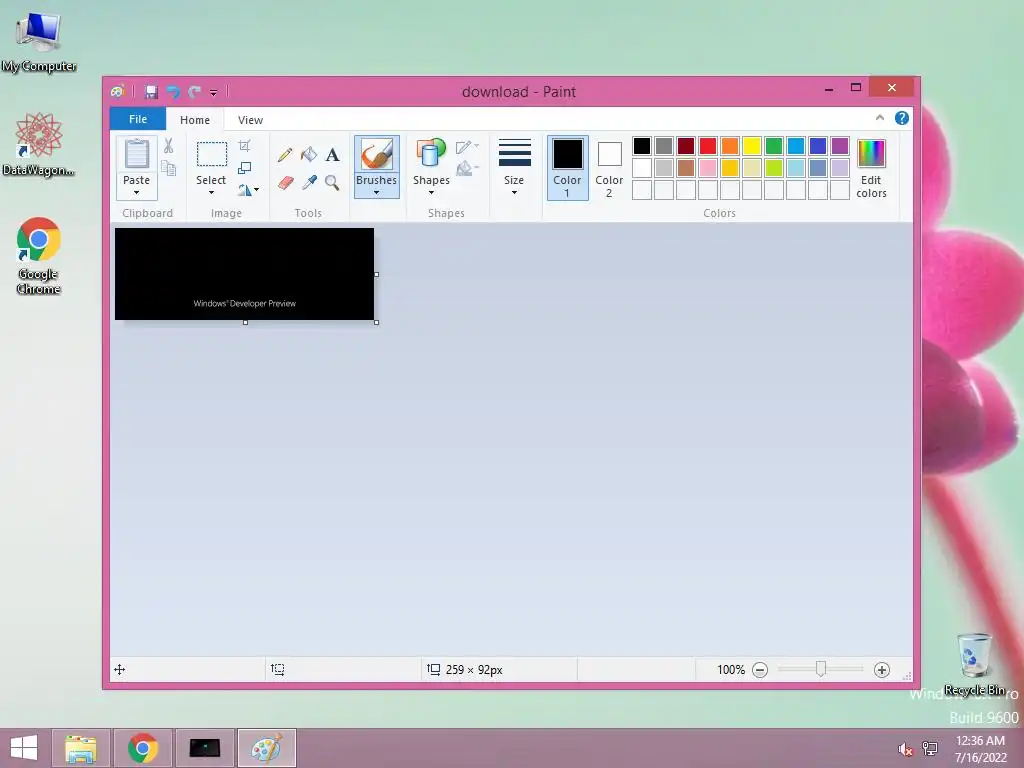Open Edit colors rainbow icon
The height and width of the screenshot is (768, 1024).
[x=871, y=154]
